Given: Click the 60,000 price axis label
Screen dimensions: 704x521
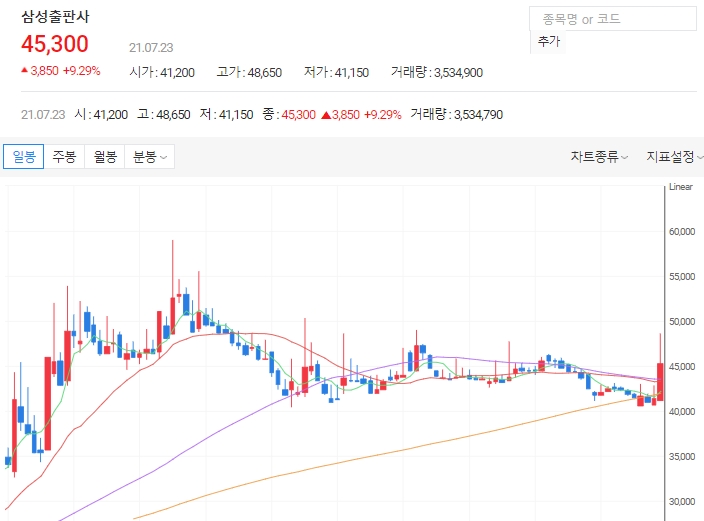Looking at the screenshot, I should 682,232.
